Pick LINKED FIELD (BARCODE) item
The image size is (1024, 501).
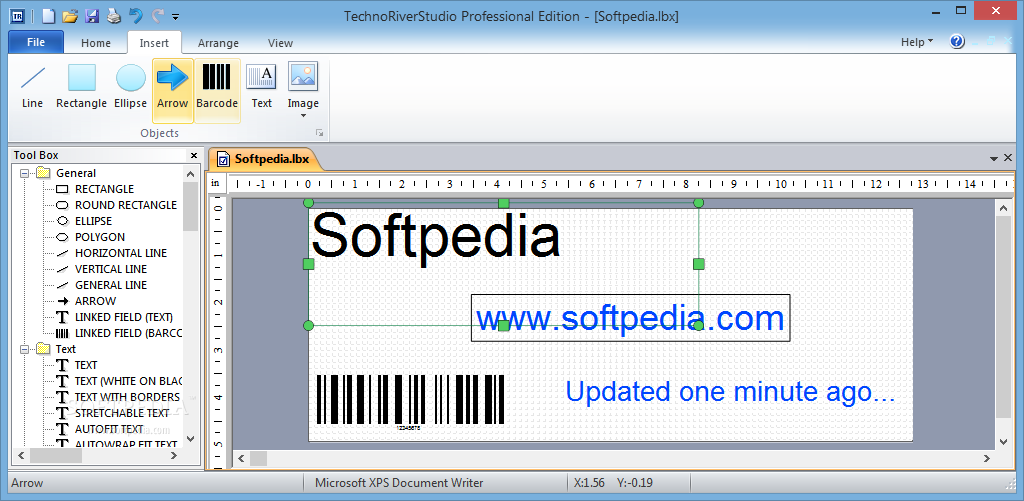[x=119, y=333]
